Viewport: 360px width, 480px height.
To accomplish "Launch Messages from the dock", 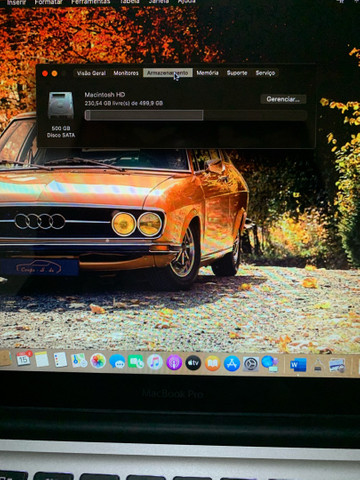I will point(117,361).
